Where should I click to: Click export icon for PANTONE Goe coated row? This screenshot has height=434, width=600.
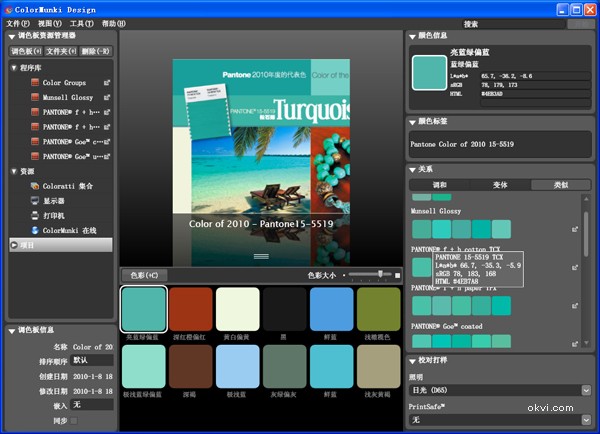pos(575,344)
